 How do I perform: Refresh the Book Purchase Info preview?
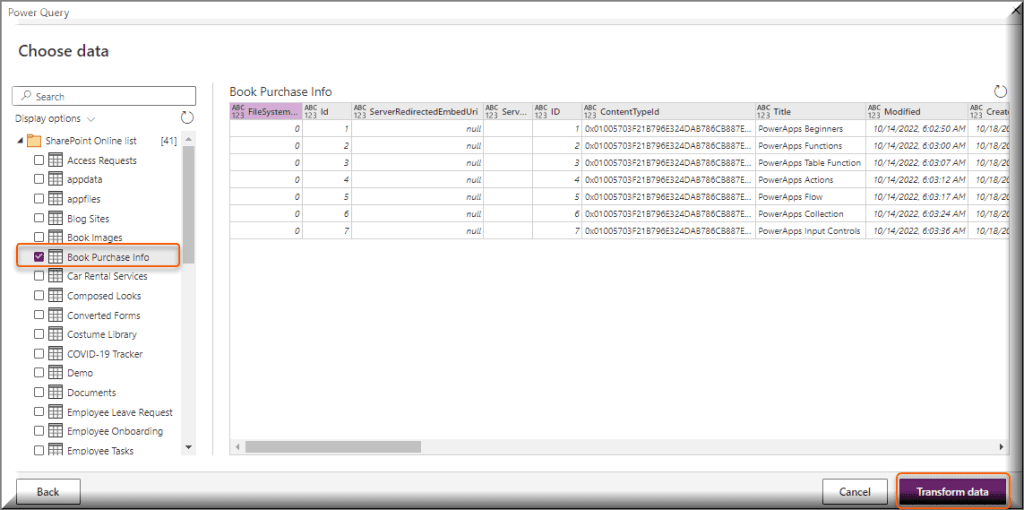click(x=1000, y=91)
